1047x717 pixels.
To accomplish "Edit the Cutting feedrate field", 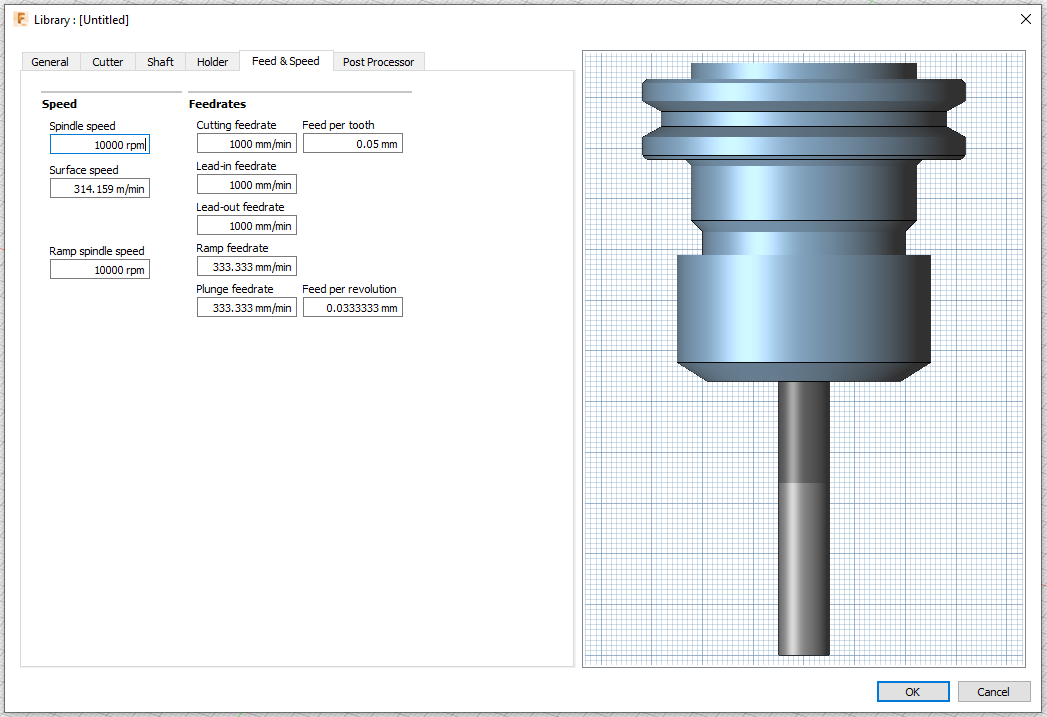I will pyautogui.click(x=246, y=144).
